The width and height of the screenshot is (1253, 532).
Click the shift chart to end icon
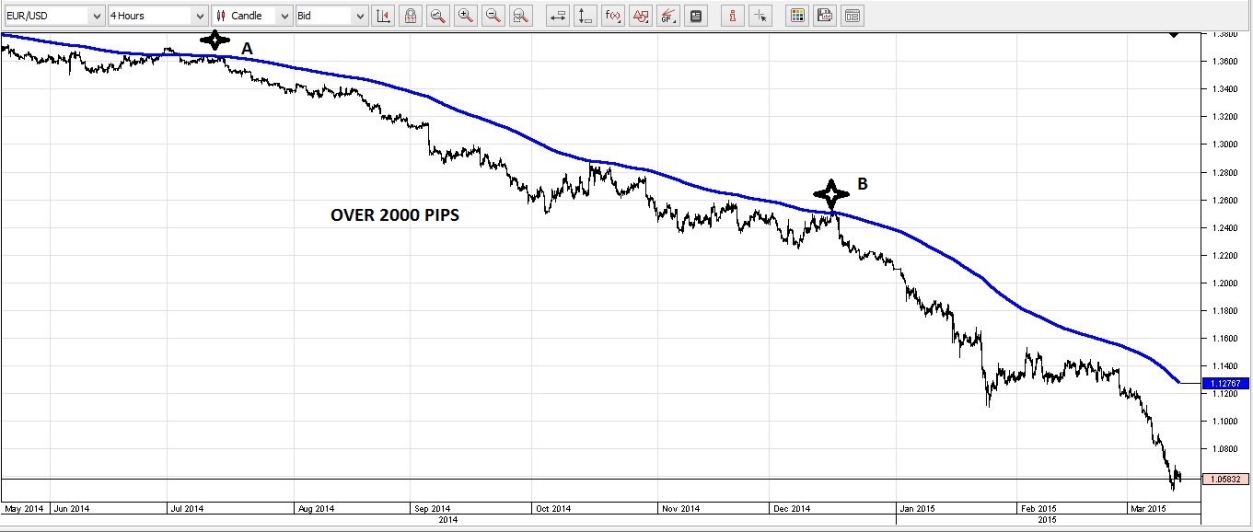[x=384, y=16]
